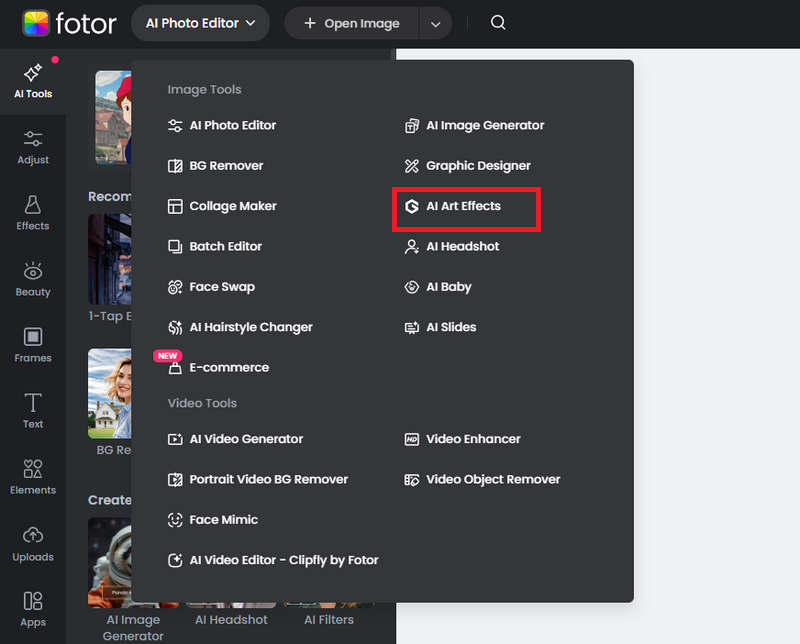Click the 1-Tap thumbnail image
The width and height of the screenshot is (800, 644).
coord(110,259)
